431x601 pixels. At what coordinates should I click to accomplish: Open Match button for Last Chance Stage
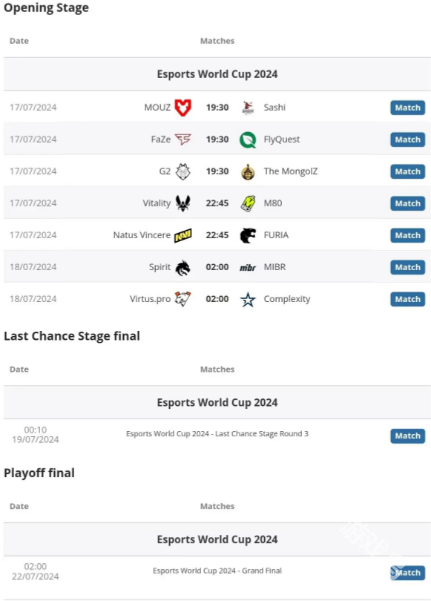408,436
